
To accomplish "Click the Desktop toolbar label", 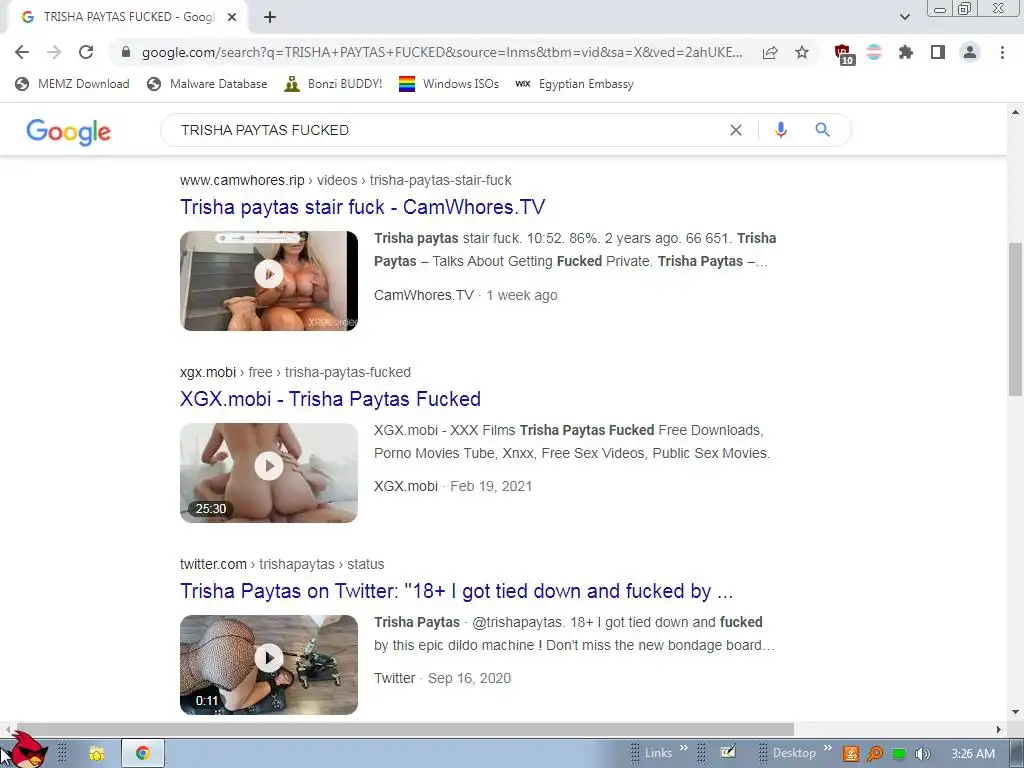I will (794, 753).
